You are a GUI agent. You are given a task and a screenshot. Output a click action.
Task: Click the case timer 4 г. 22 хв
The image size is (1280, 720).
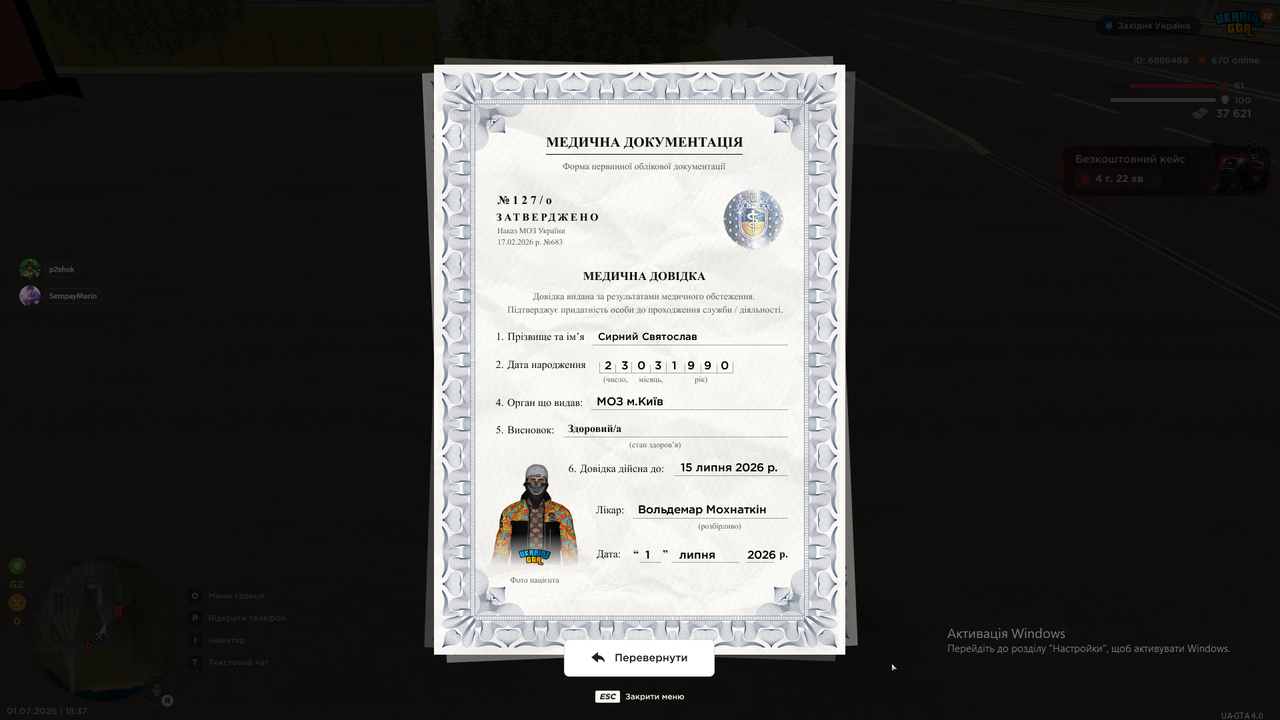[x=1119, y=178]
